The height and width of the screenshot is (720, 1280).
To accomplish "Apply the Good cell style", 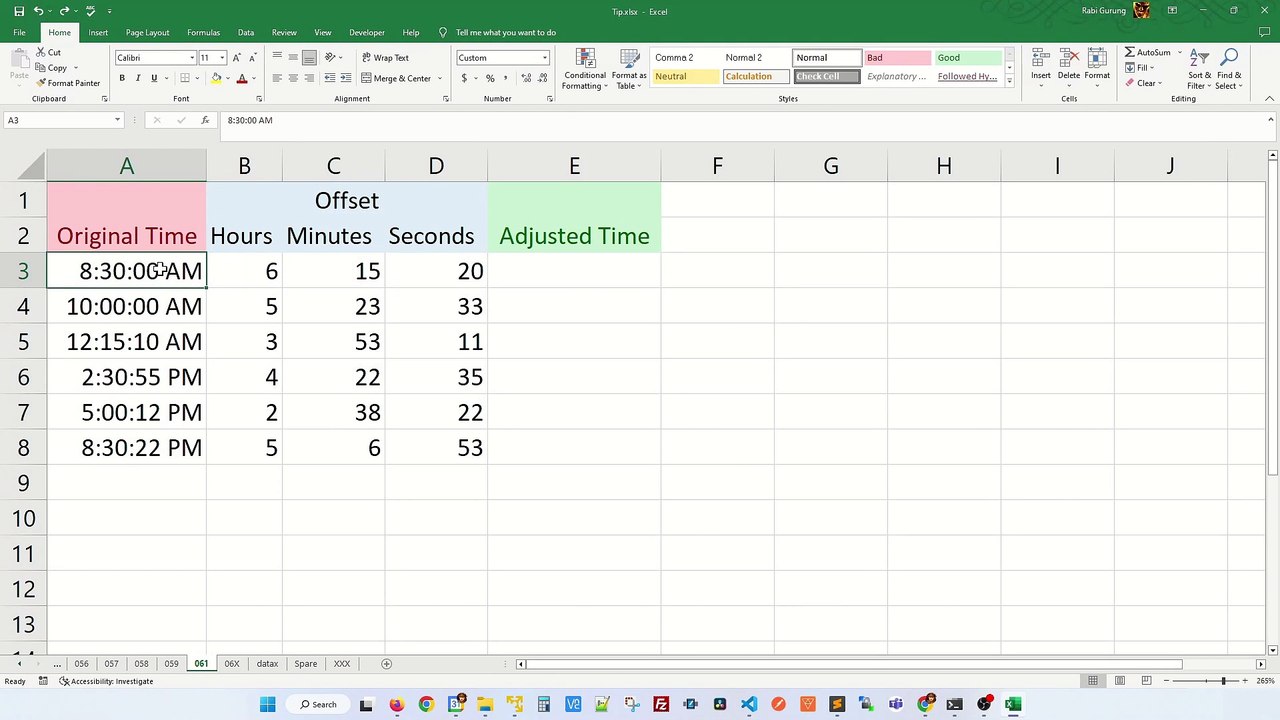I will tap(968, 58).
